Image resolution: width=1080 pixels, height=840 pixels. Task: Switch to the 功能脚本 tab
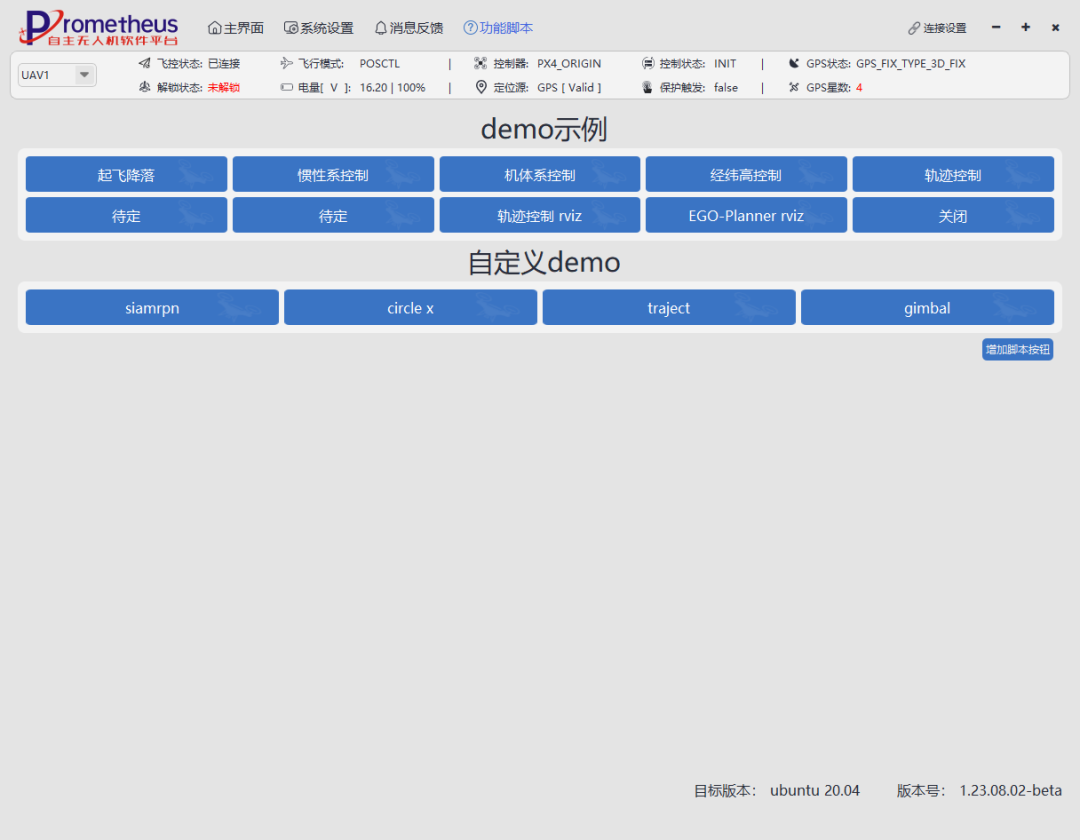click(498, 28)
